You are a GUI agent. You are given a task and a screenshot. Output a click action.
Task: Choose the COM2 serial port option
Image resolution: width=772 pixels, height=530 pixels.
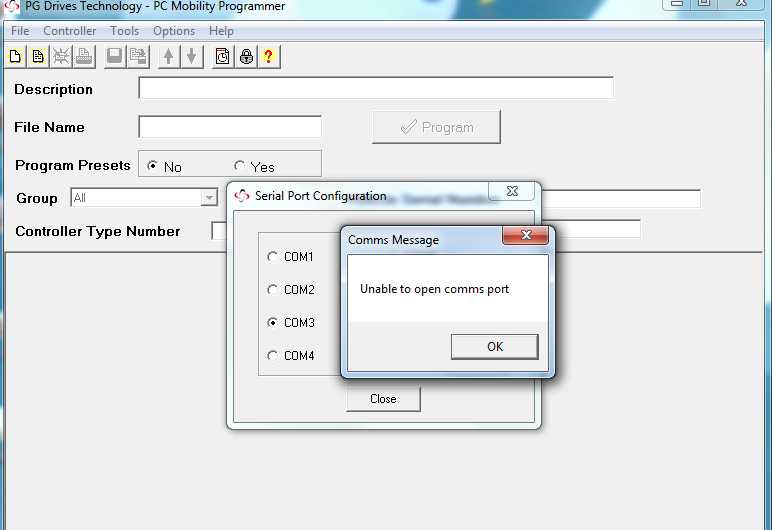[273, 290]
